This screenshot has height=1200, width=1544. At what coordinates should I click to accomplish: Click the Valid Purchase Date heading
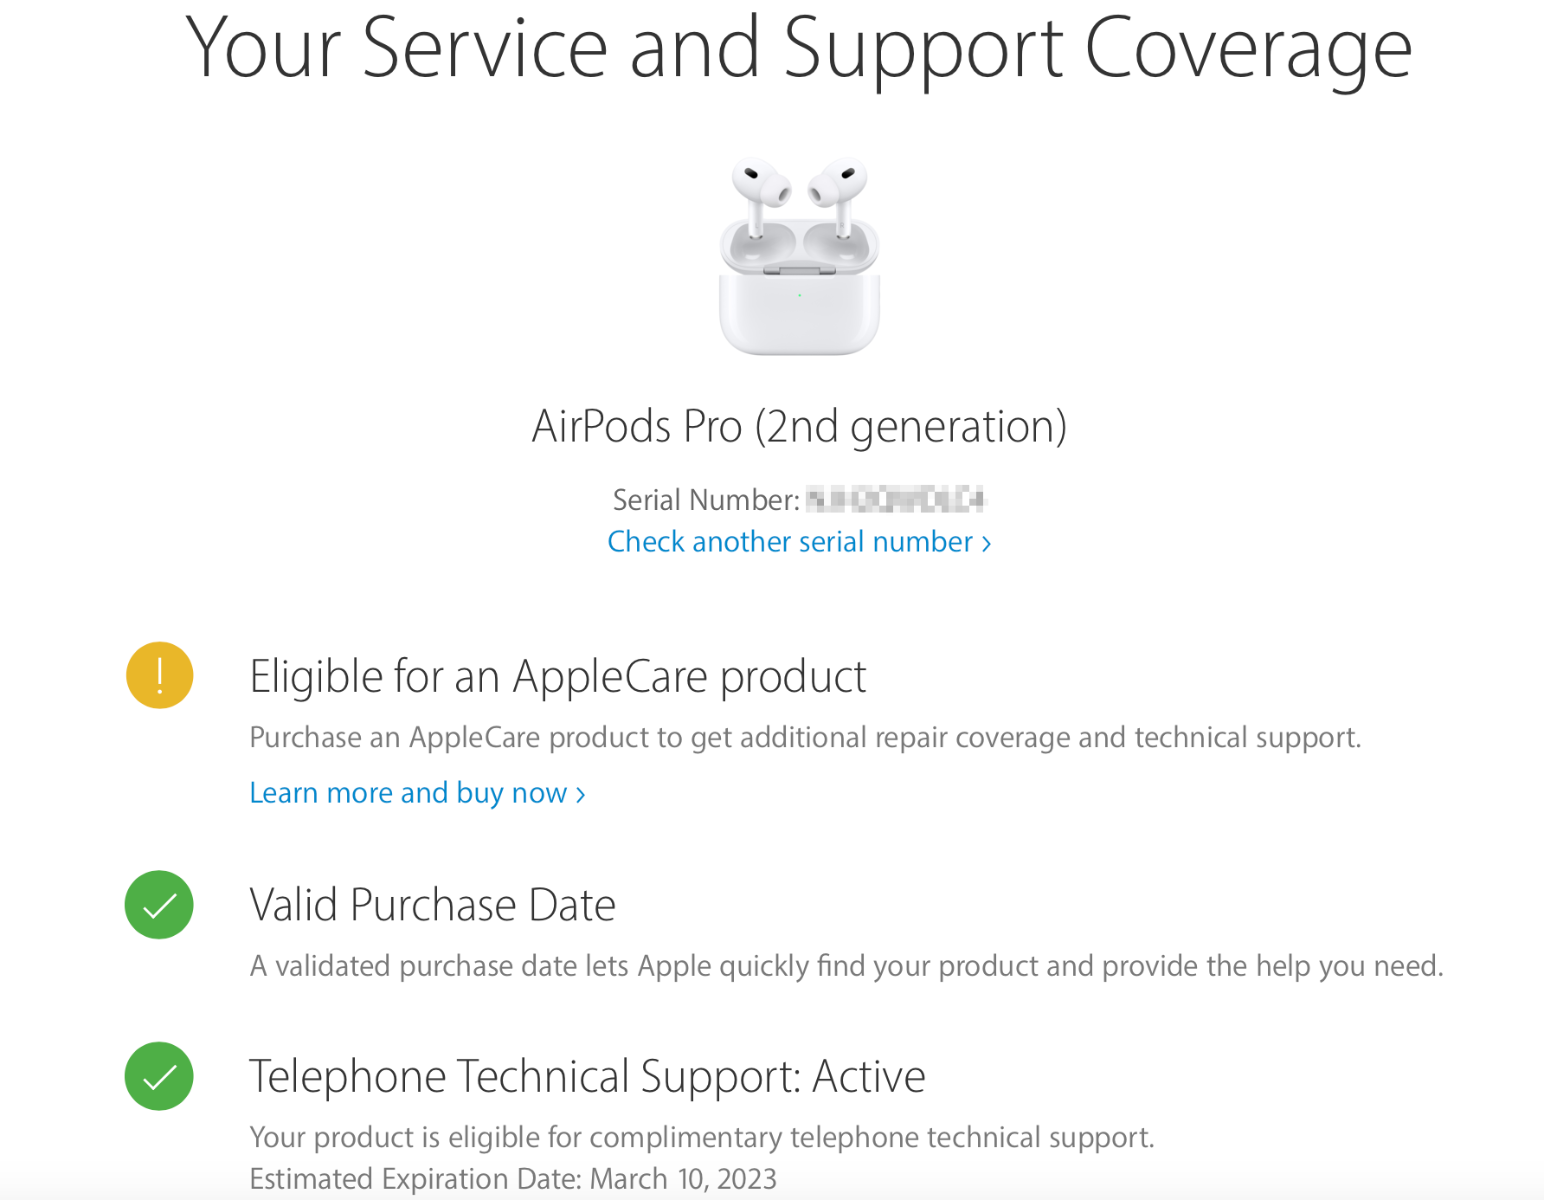click(432, 904)
